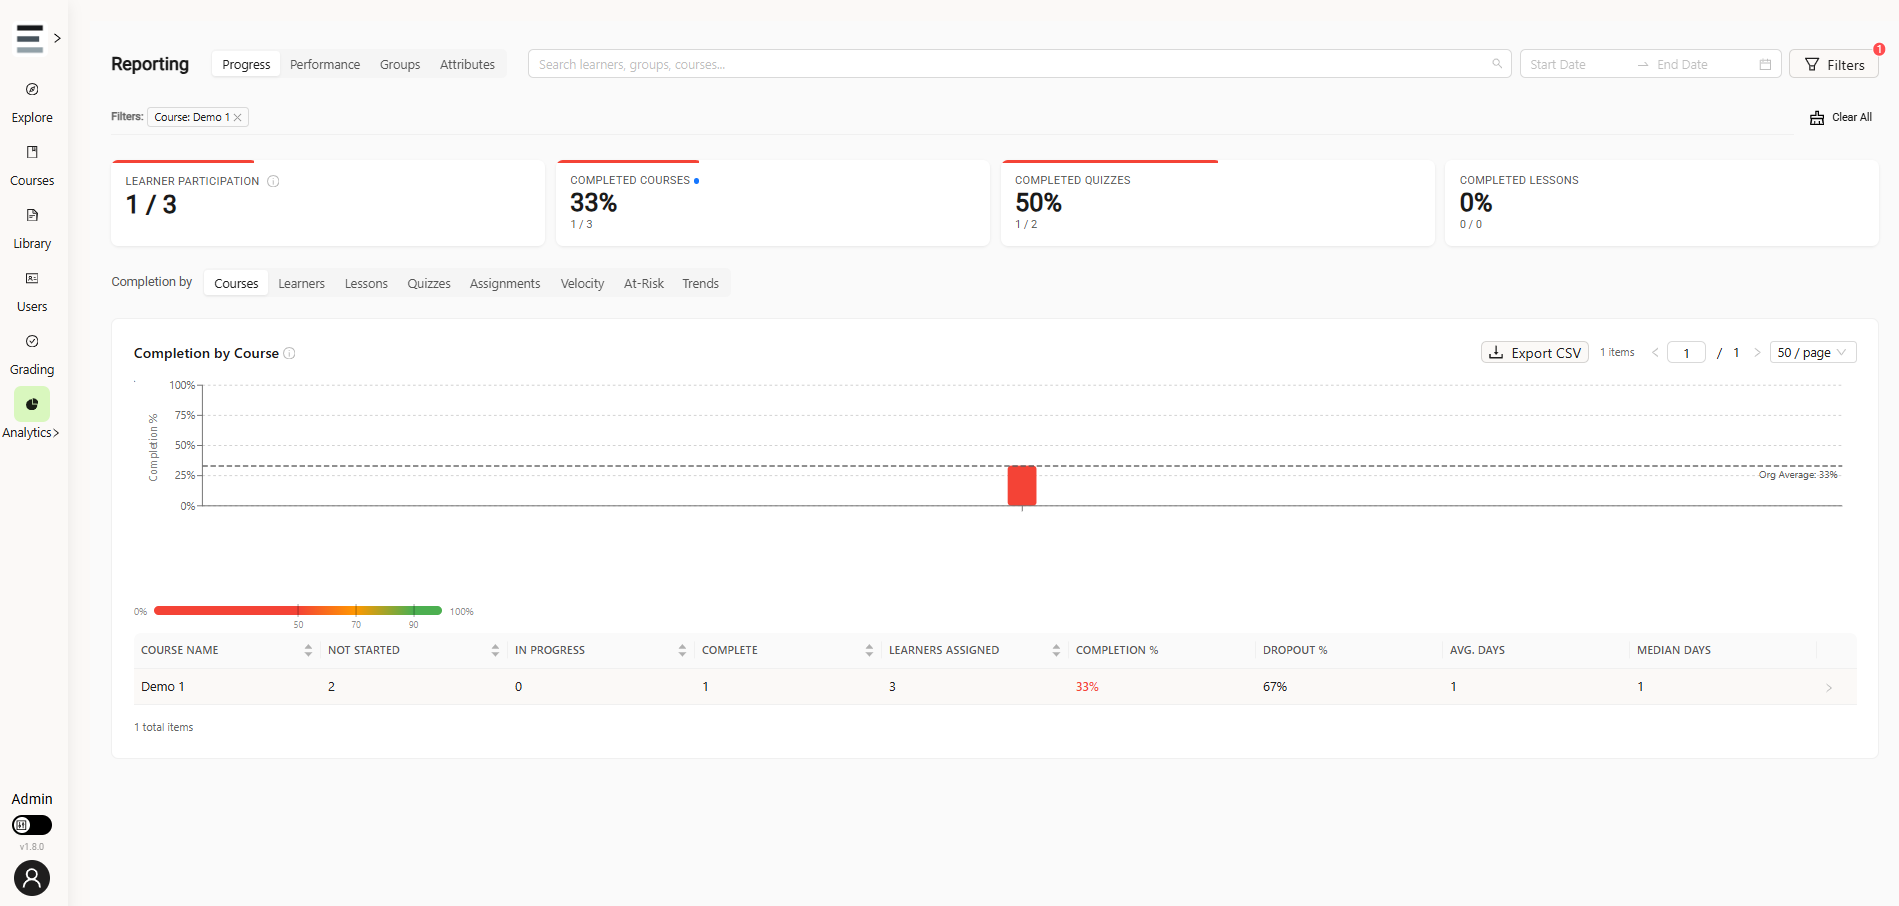Expand the sidebar with the chevron arrow

[58, 38]
